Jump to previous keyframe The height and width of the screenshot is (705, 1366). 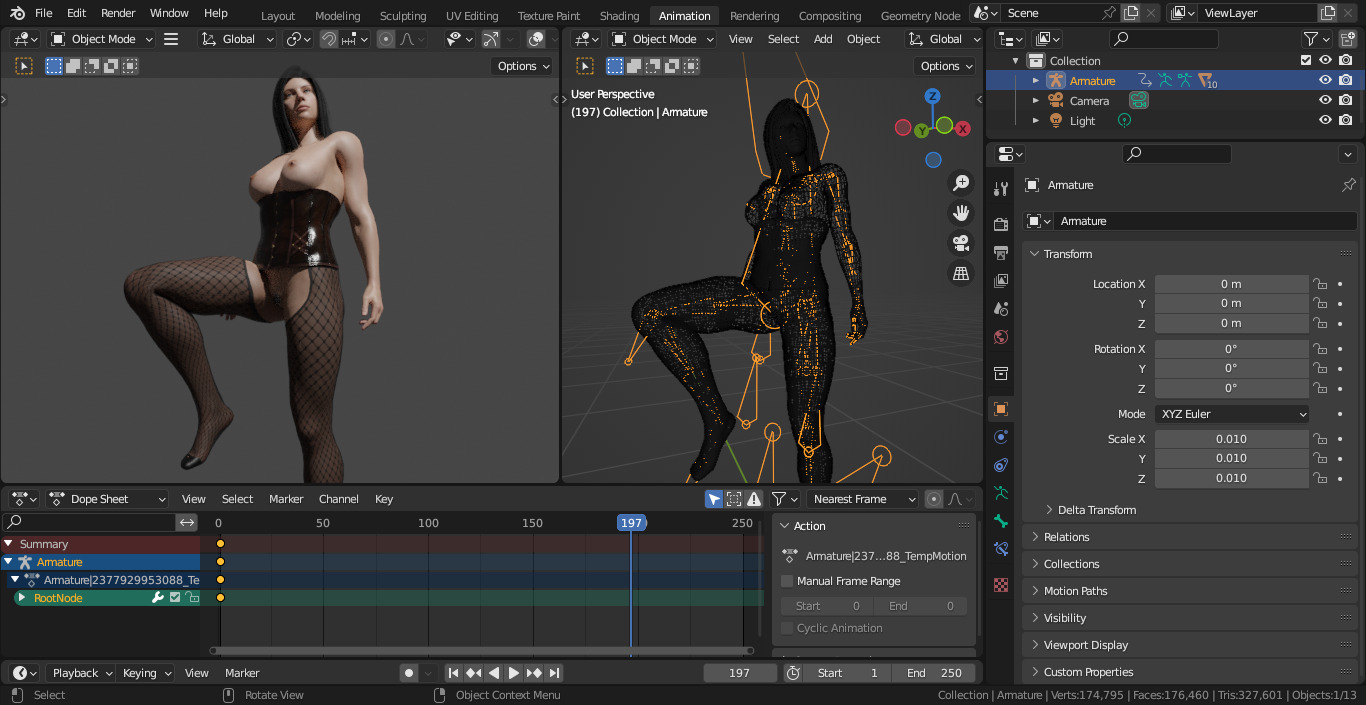[474, 673]
